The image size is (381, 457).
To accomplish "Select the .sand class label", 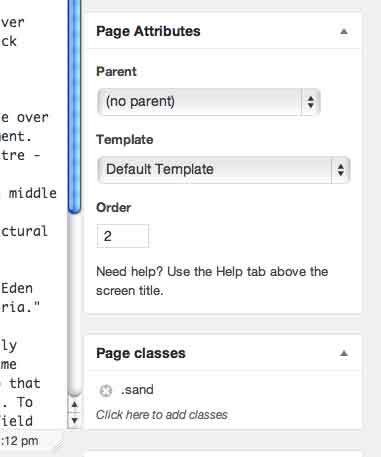I will coord(137,390).
